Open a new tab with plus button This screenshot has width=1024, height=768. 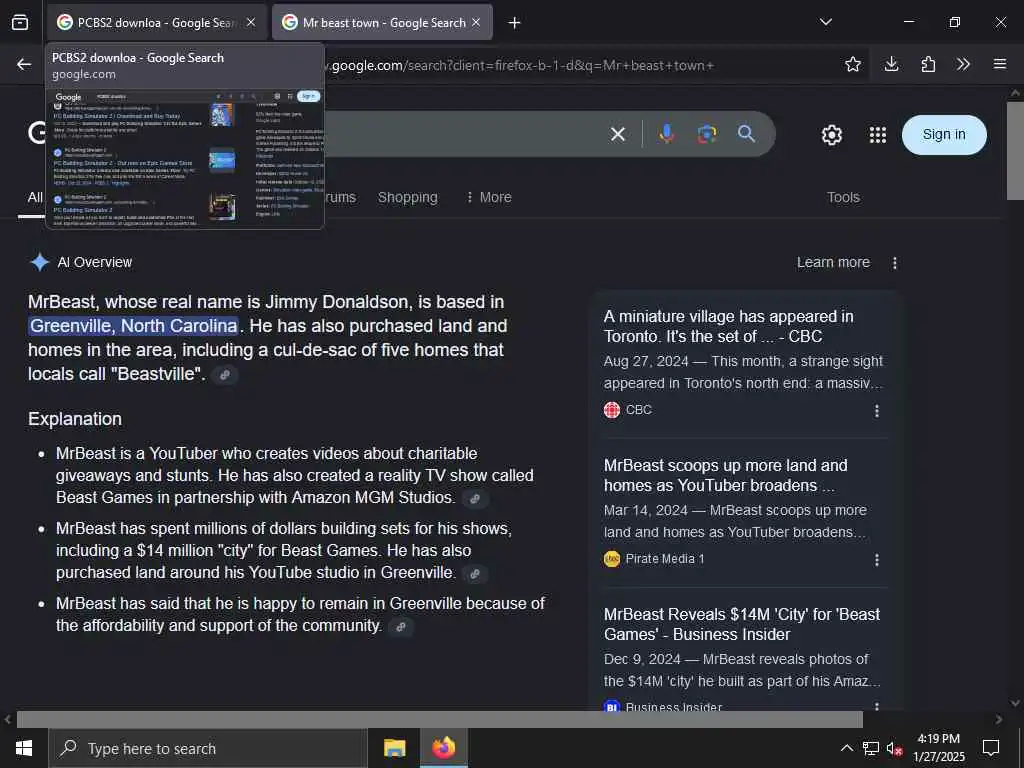point(515,23)
